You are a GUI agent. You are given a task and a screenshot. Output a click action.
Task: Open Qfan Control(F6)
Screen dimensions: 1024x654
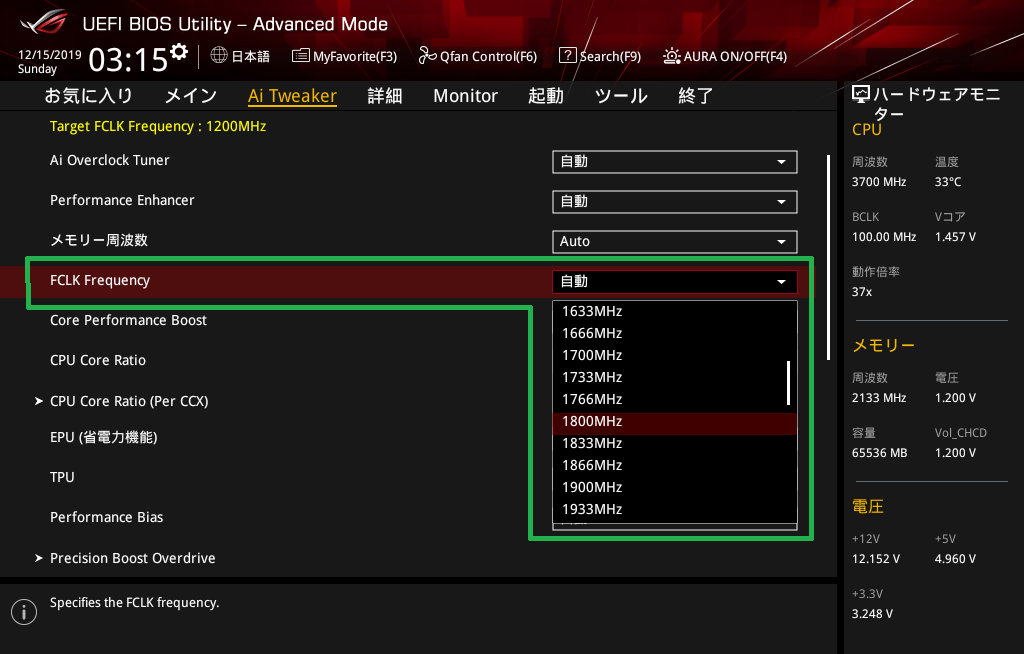tap(477, 56)
